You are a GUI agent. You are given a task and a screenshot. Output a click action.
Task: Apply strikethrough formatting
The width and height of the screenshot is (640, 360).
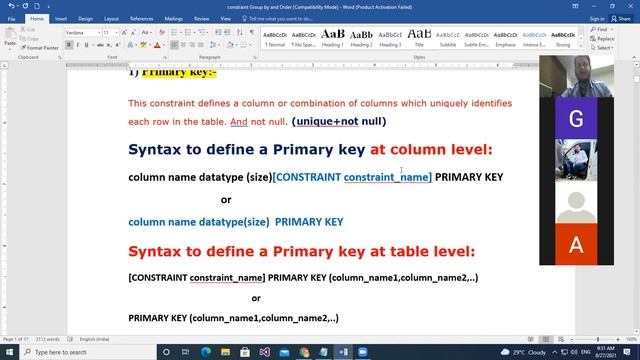[100, 45]
